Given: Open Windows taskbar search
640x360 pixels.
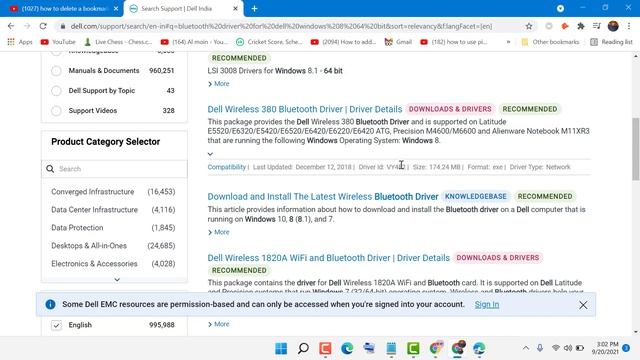Looking at the screenshot, I should coord(303,348).
